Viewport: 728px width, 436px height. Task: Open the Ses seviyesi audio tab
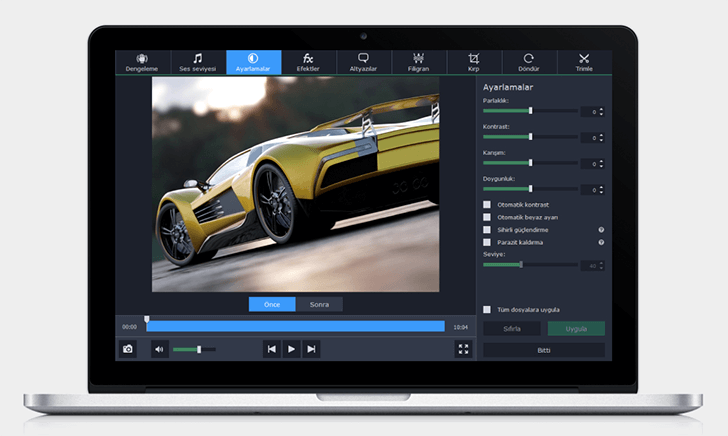[198, 62]
